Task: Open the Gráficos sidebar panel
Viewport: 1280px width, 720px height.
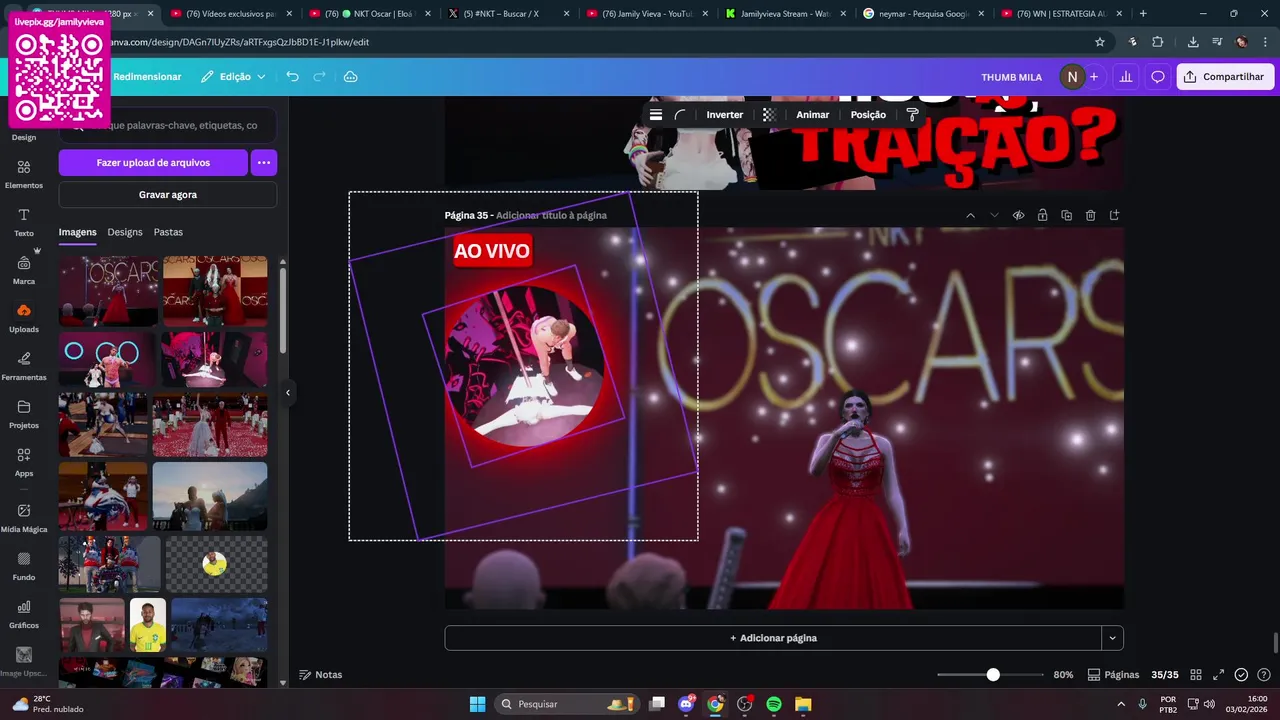Action: 24,614
